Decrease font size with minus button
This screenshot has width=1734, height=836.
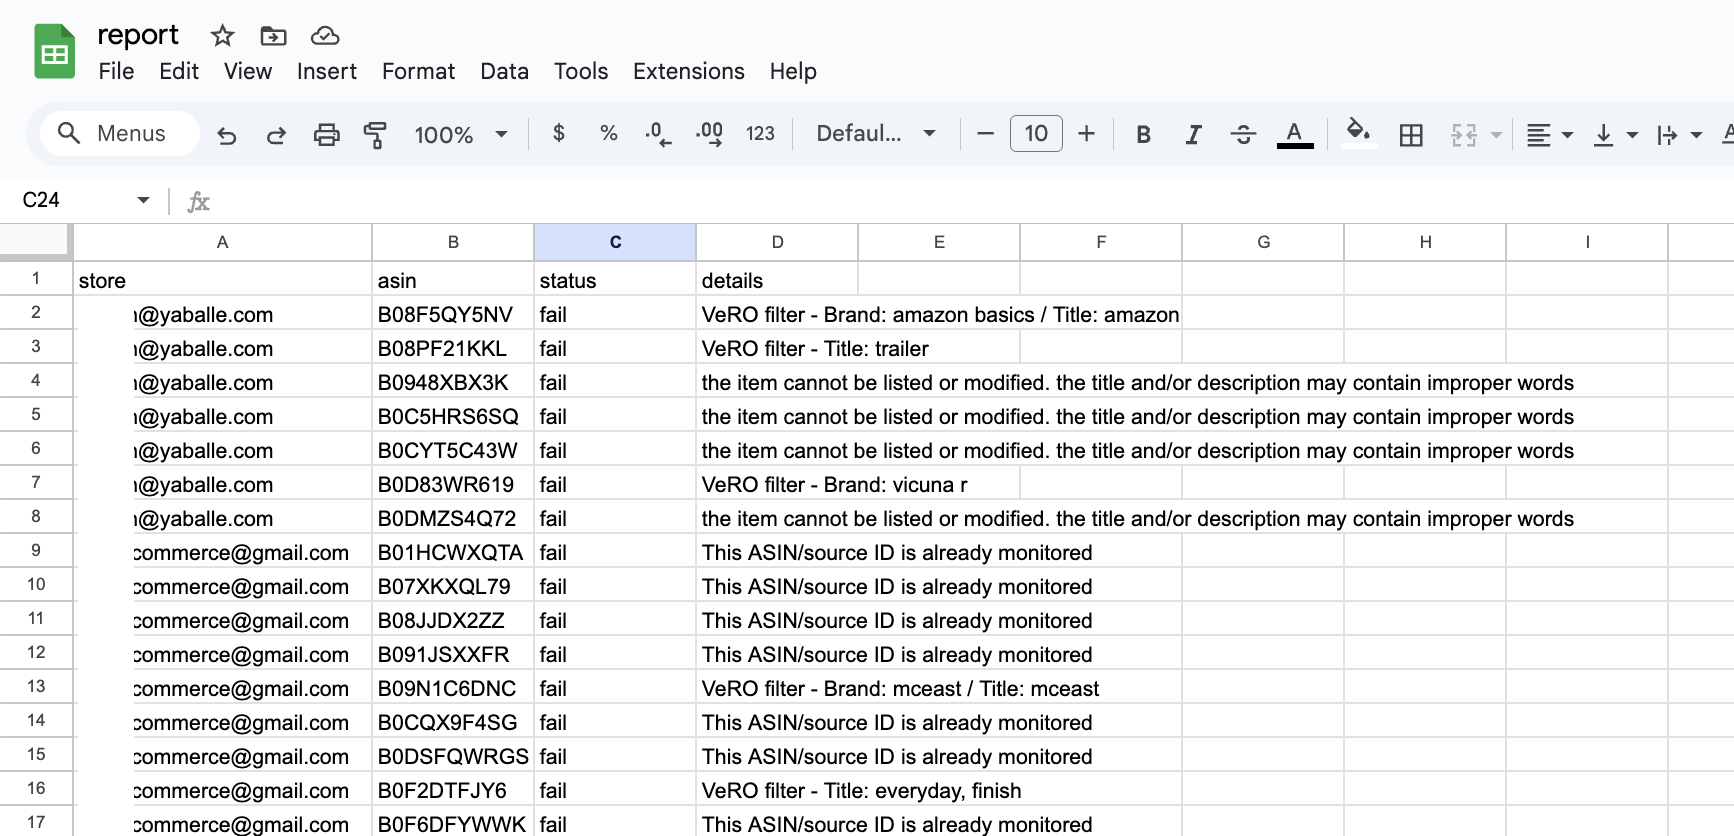pos(985,133)
